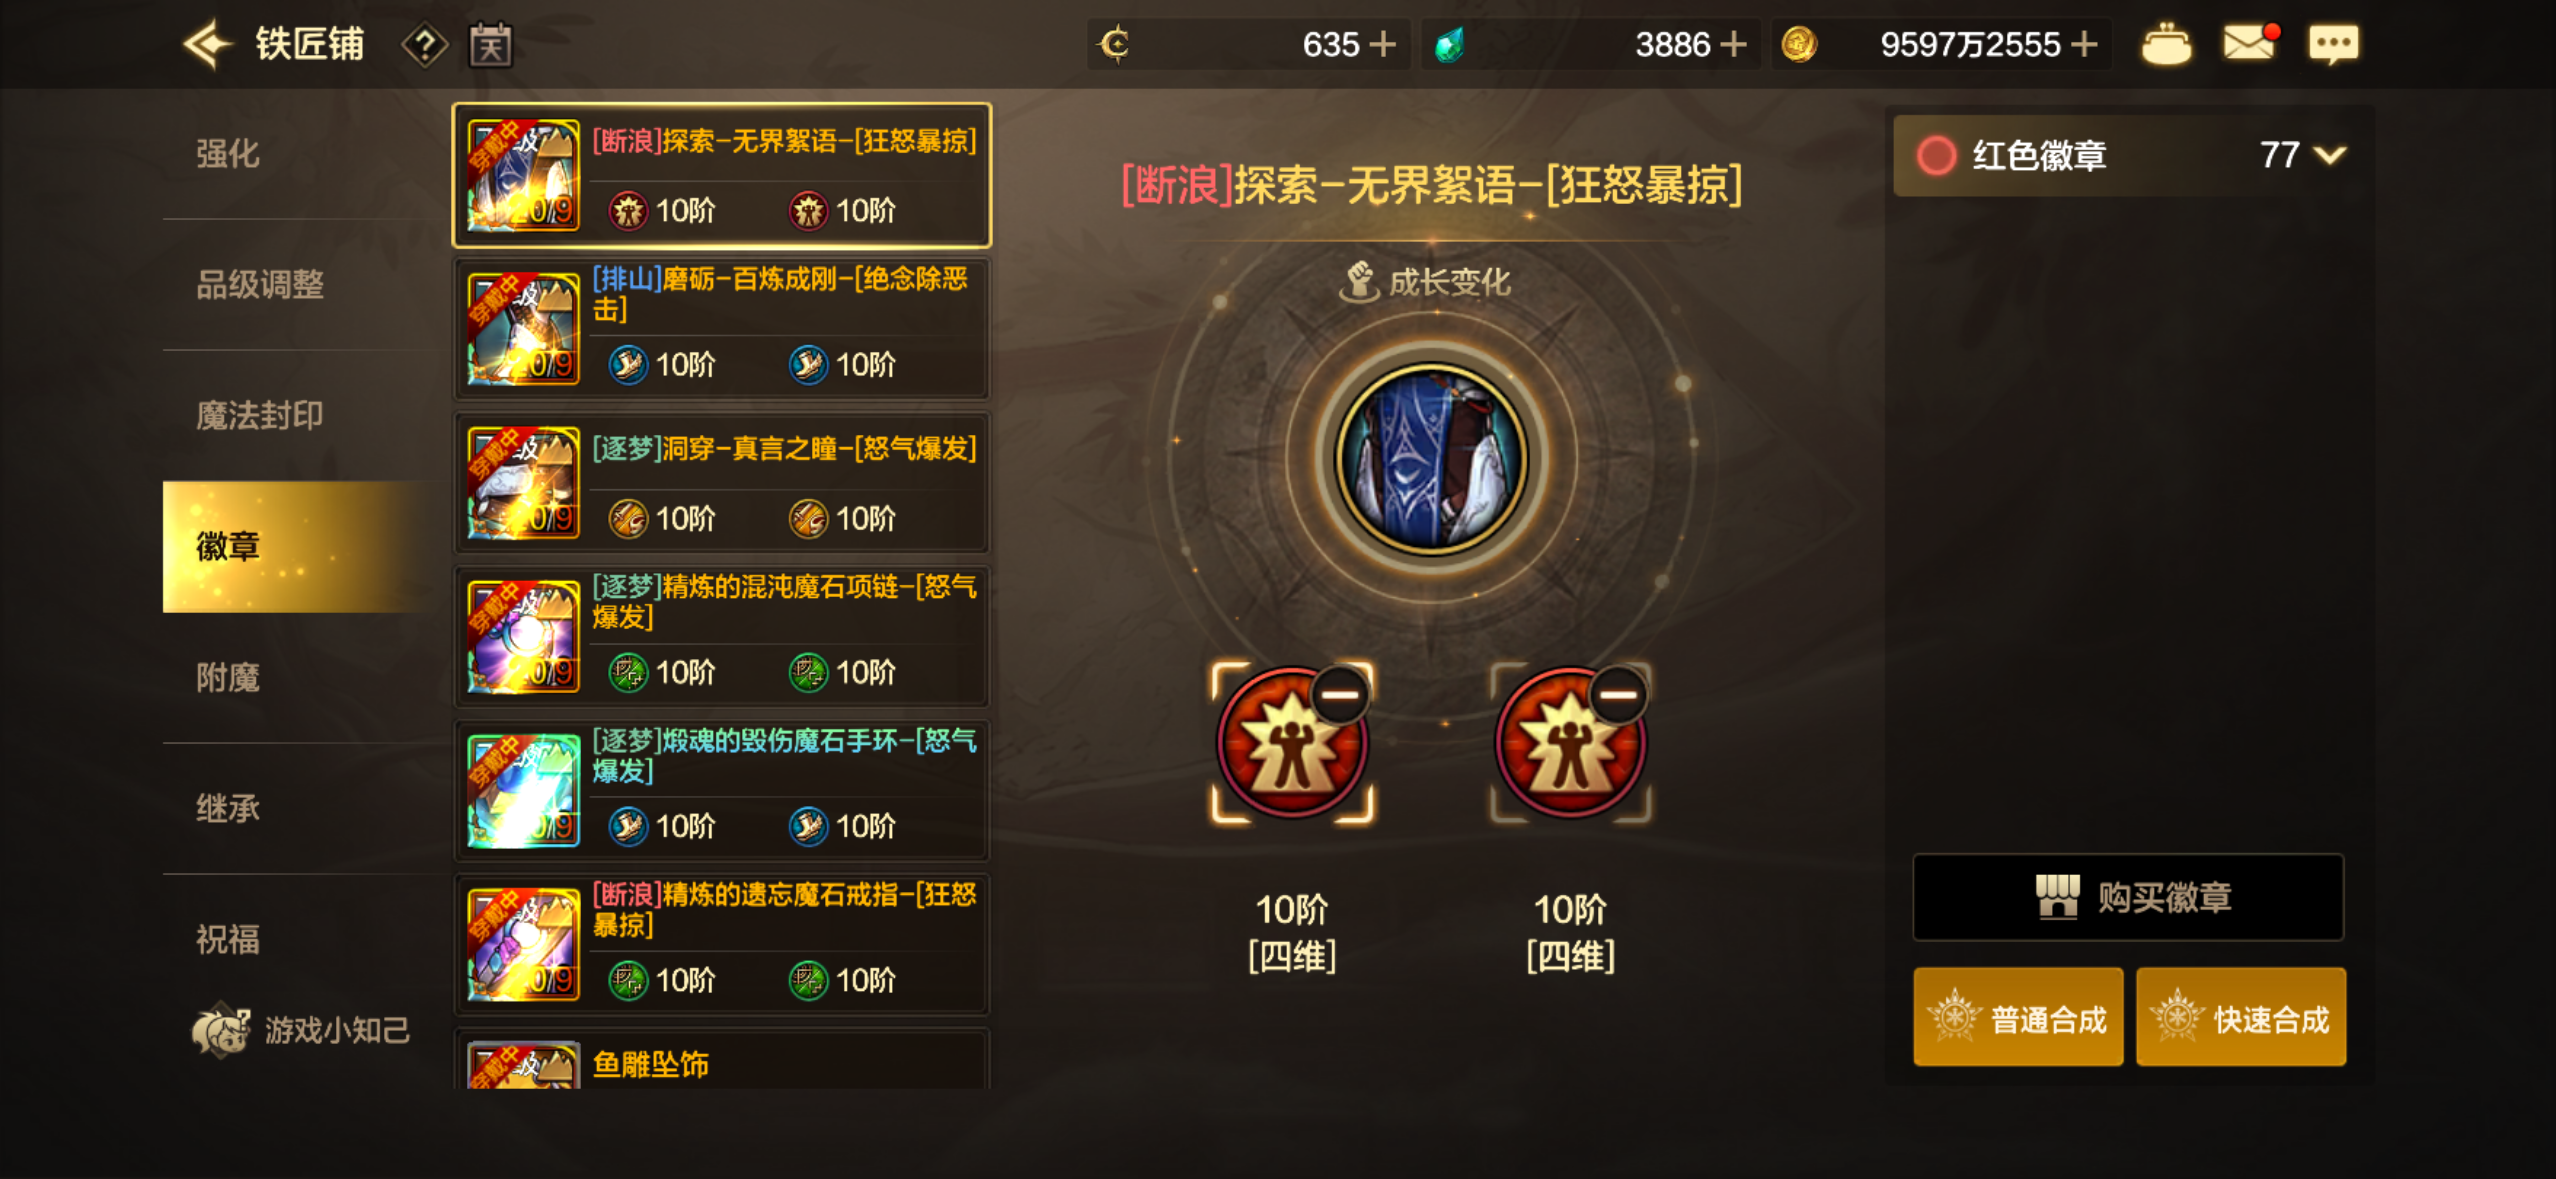The height and width of the screenshot is (1179, 2556).
Task: Open the calendar icon in header
Action: coord(491,45)
